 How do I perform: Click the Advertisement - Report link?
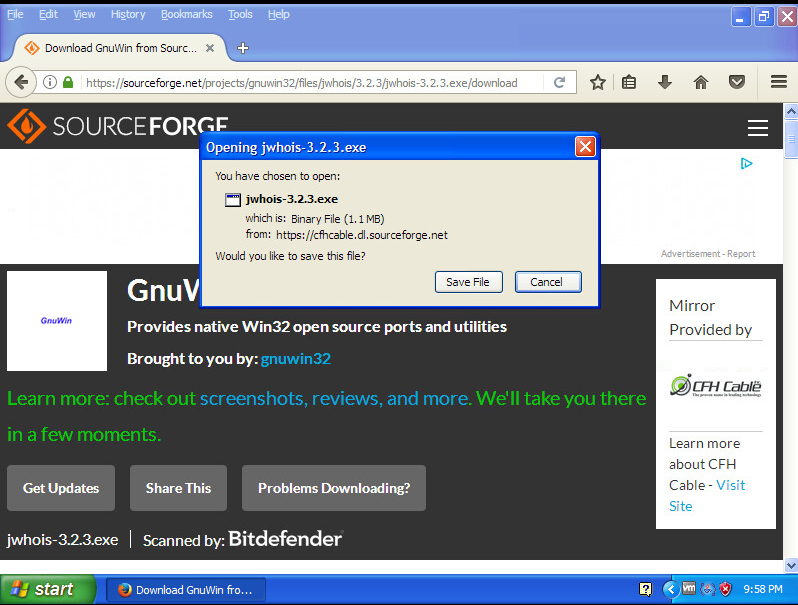click(708, 253)
